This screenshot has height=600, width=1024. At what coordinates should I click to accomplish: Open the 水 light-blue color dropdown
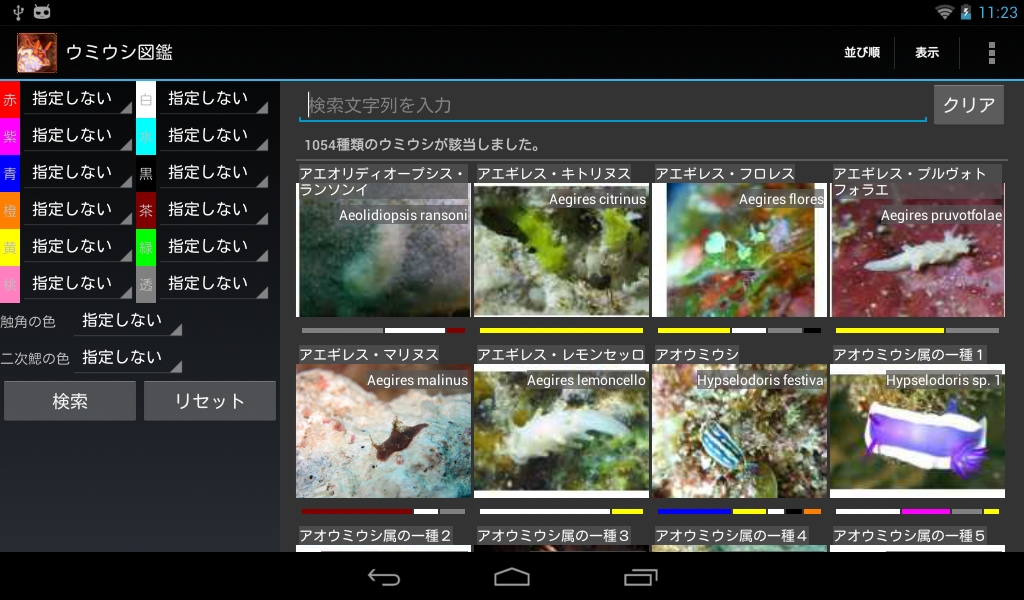[x=214, y=136]
